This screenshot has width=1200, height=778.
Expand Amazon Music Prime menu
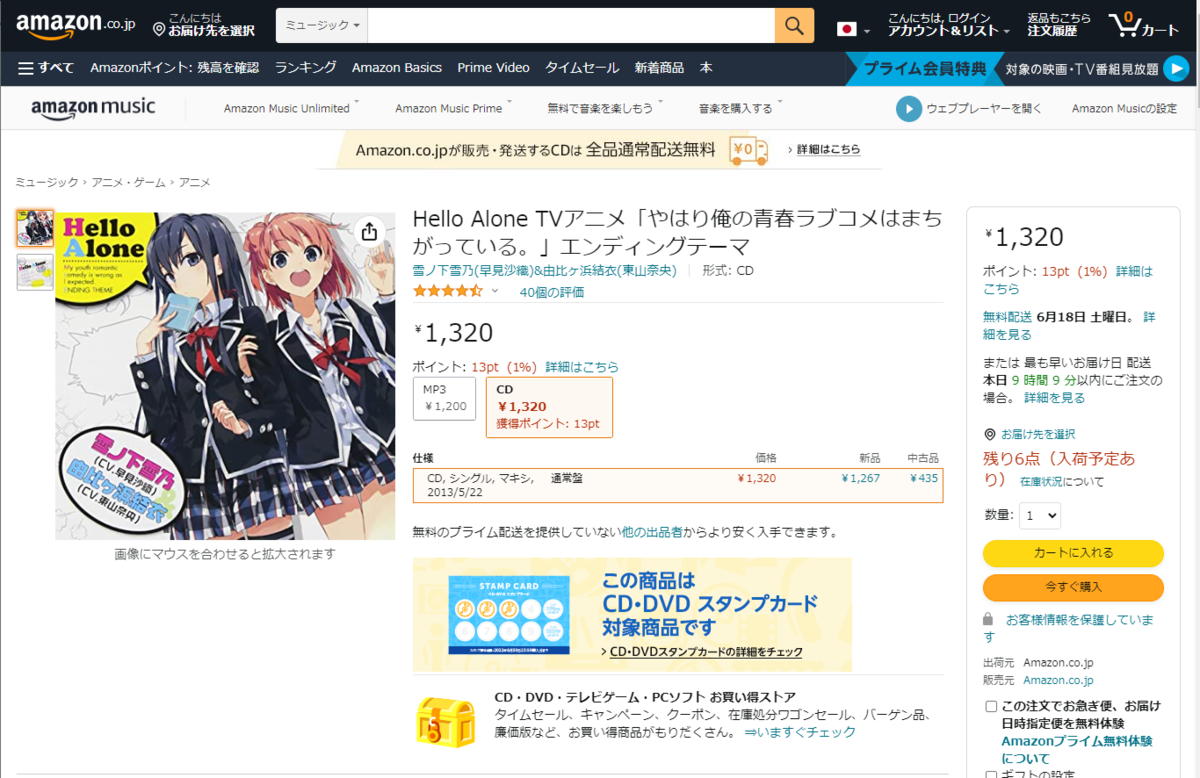(453, 108)
